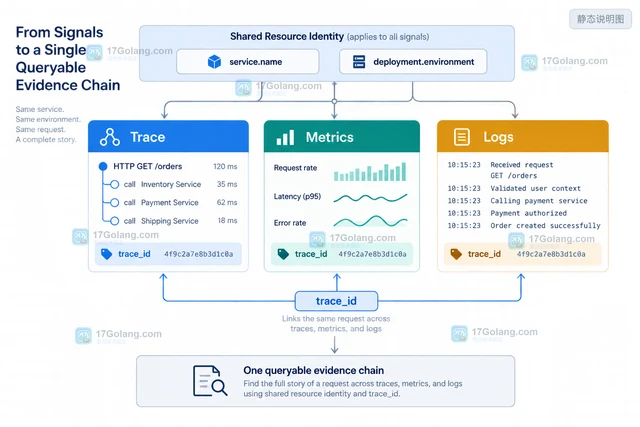
Task: Click log line 'Calling payment service'
Action: (539, 201)
